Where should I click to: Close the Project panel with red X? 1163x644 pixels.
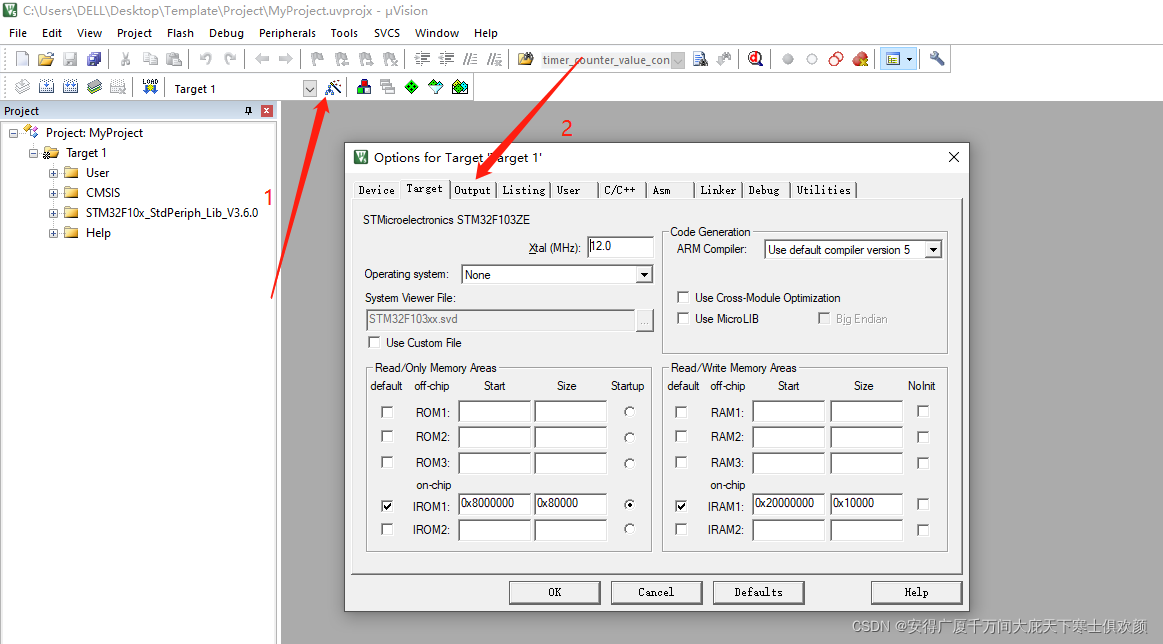tap(267, 111)
